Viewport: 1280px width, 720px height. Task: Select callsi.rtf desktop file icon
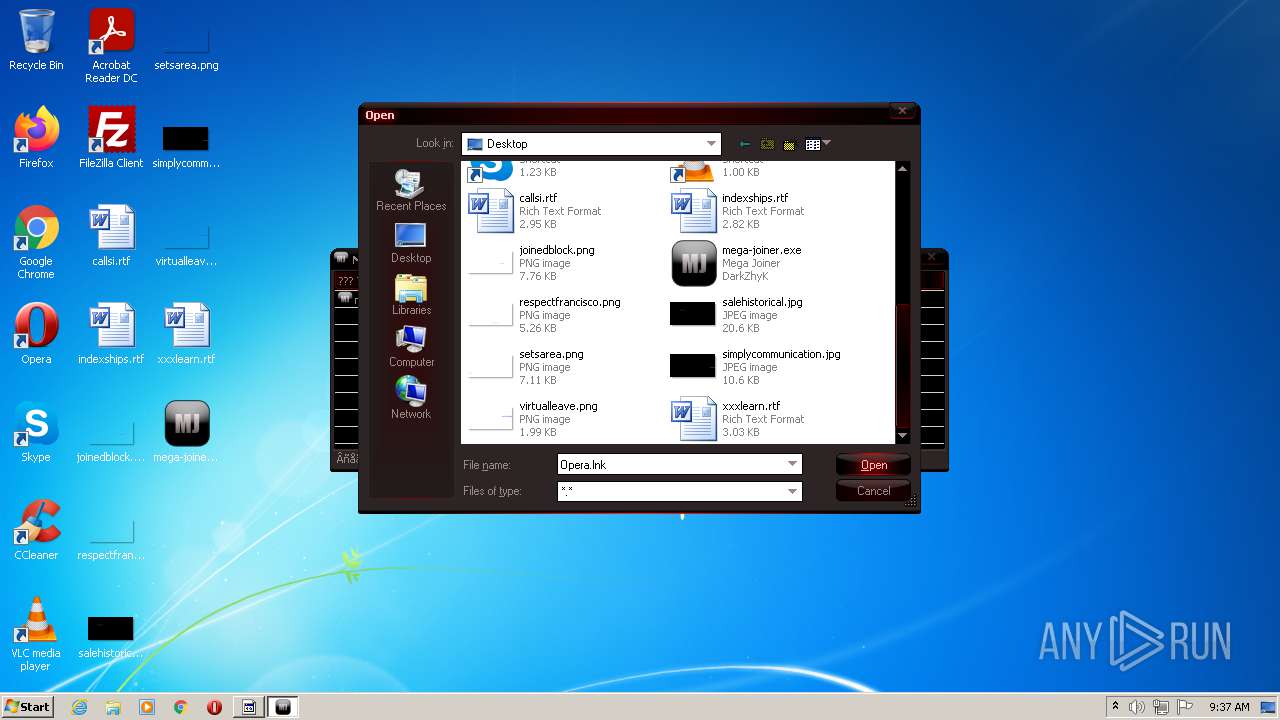[x=111, y=236]
